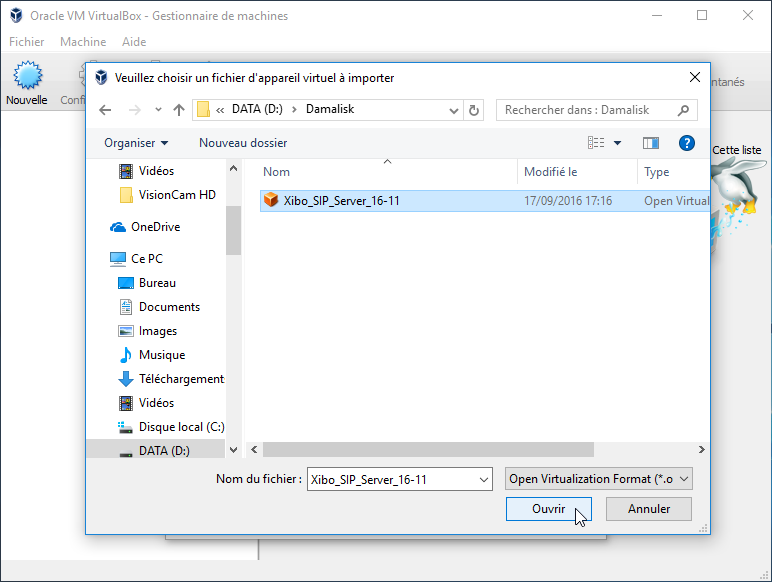
Task: Click the Open Virtual type cell
Action: tap(676, 201)
